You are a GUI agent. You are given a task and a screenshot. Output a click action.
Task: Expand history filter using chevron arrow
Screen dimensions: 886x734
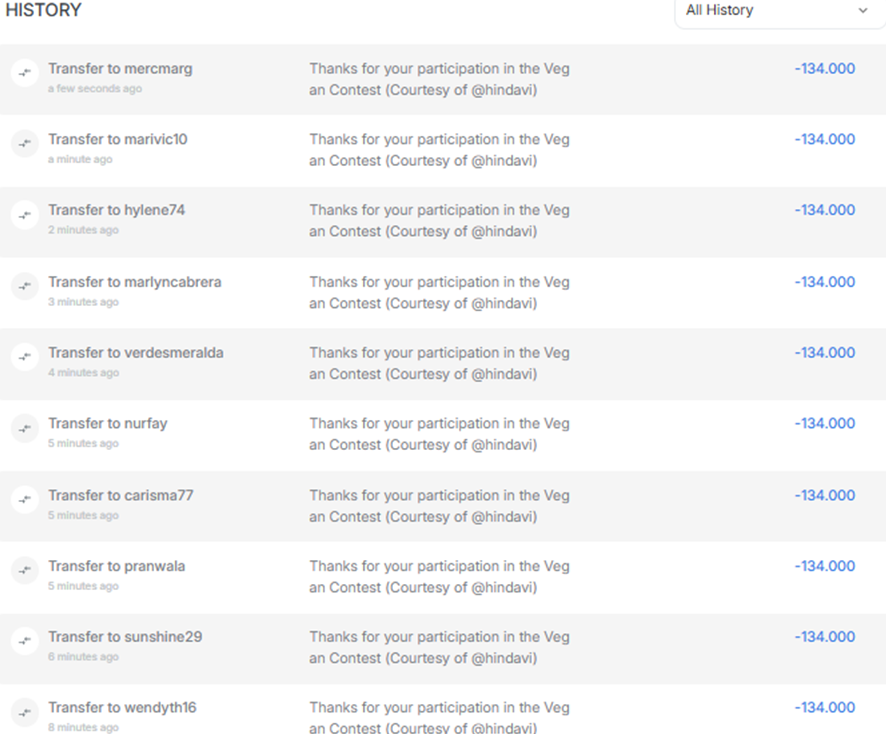863,11
